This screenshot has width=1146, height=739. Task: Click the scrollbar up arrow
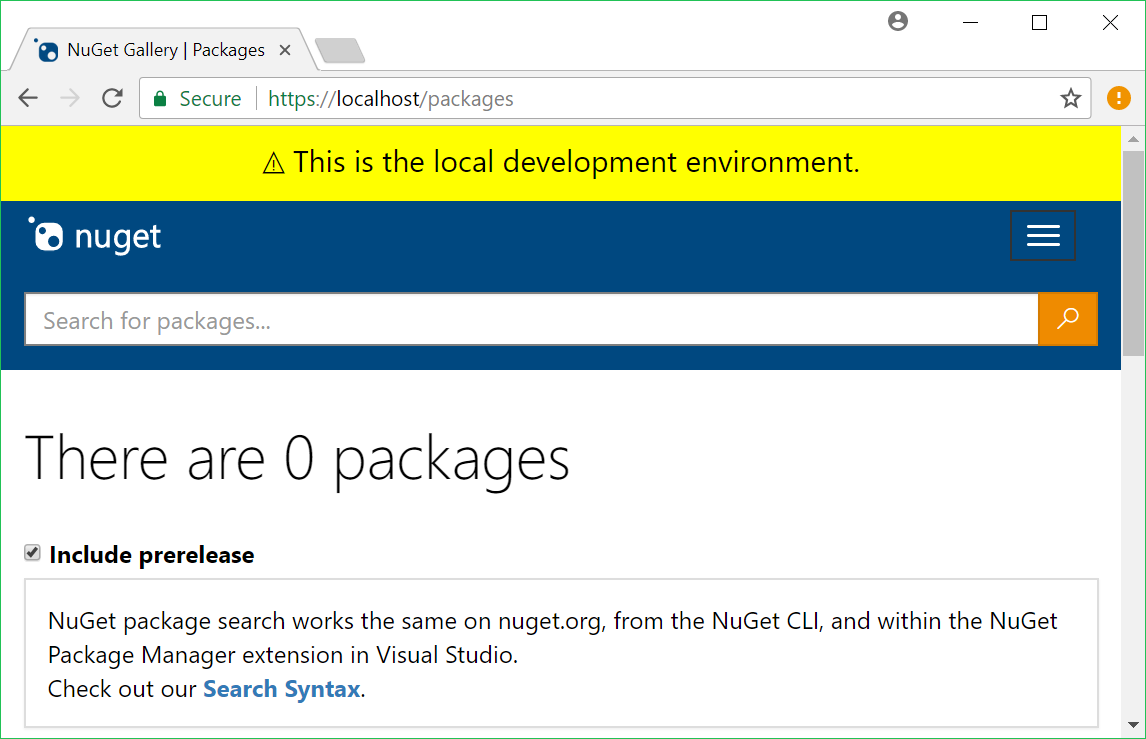1133,139
